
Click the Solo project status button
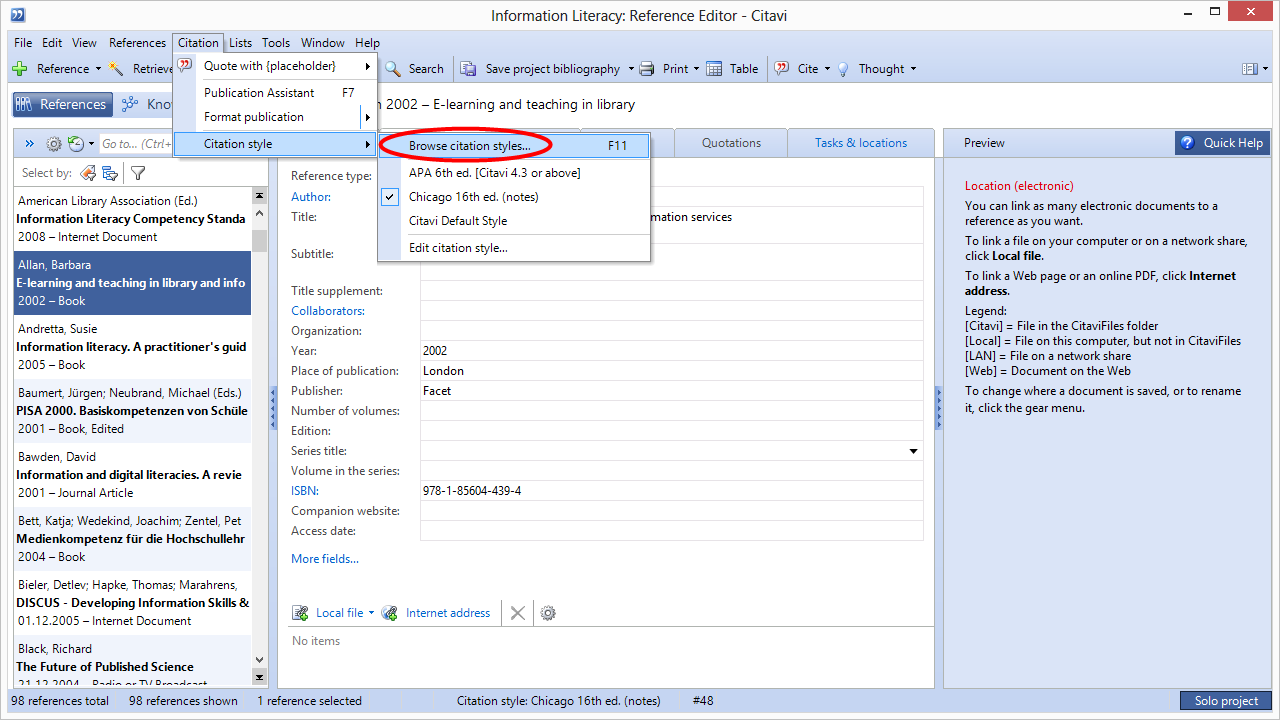pyautogui.click(x=1226, y=701)
